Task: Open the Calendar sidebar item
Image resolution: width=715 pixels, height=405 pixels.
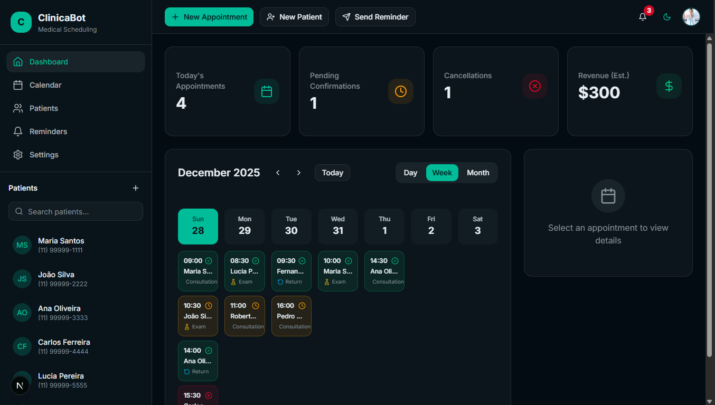Action: click(x=45, y=85)
